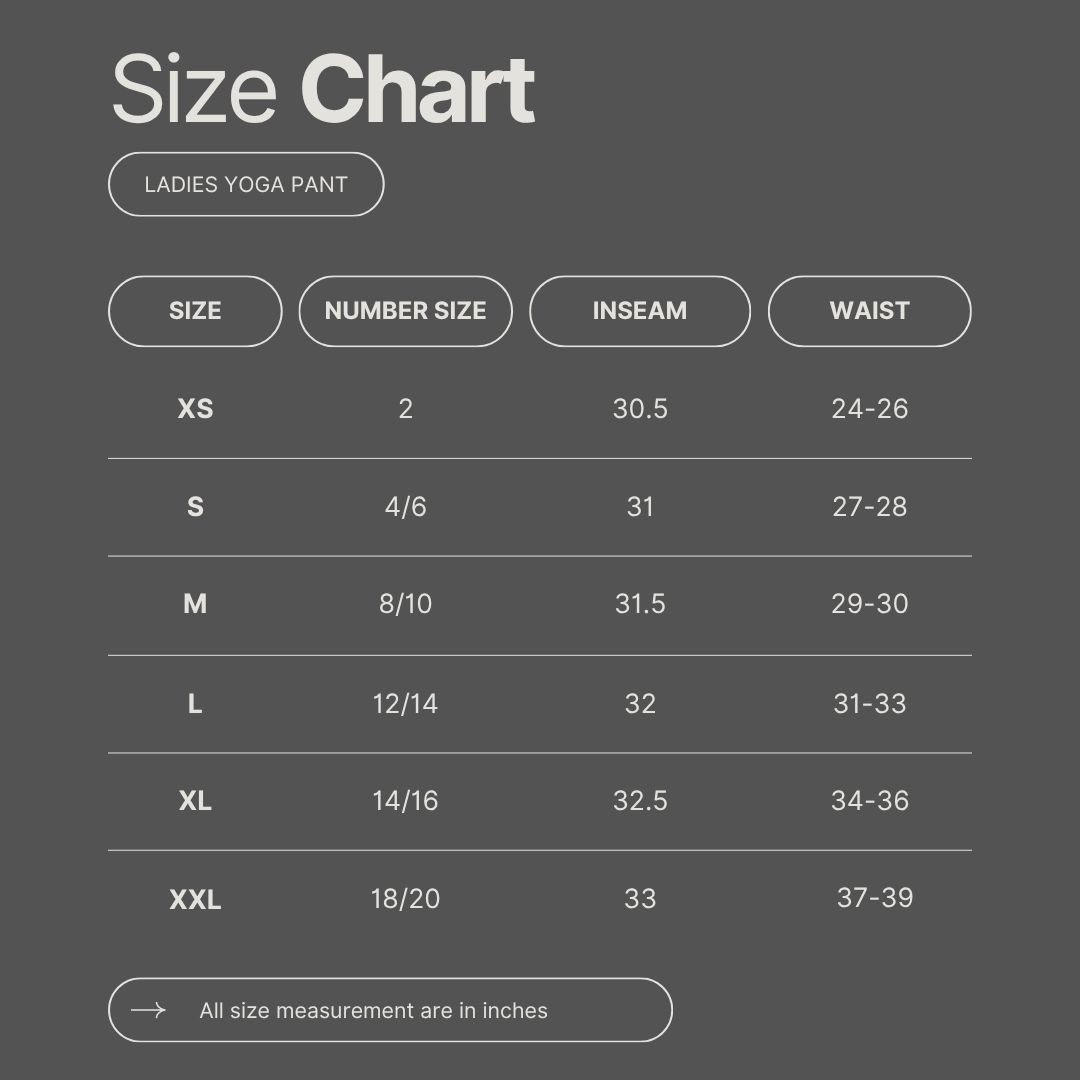1080x1080 pixels.
Task: Click the 32.5 inseam value
Action: coord(640,801)
